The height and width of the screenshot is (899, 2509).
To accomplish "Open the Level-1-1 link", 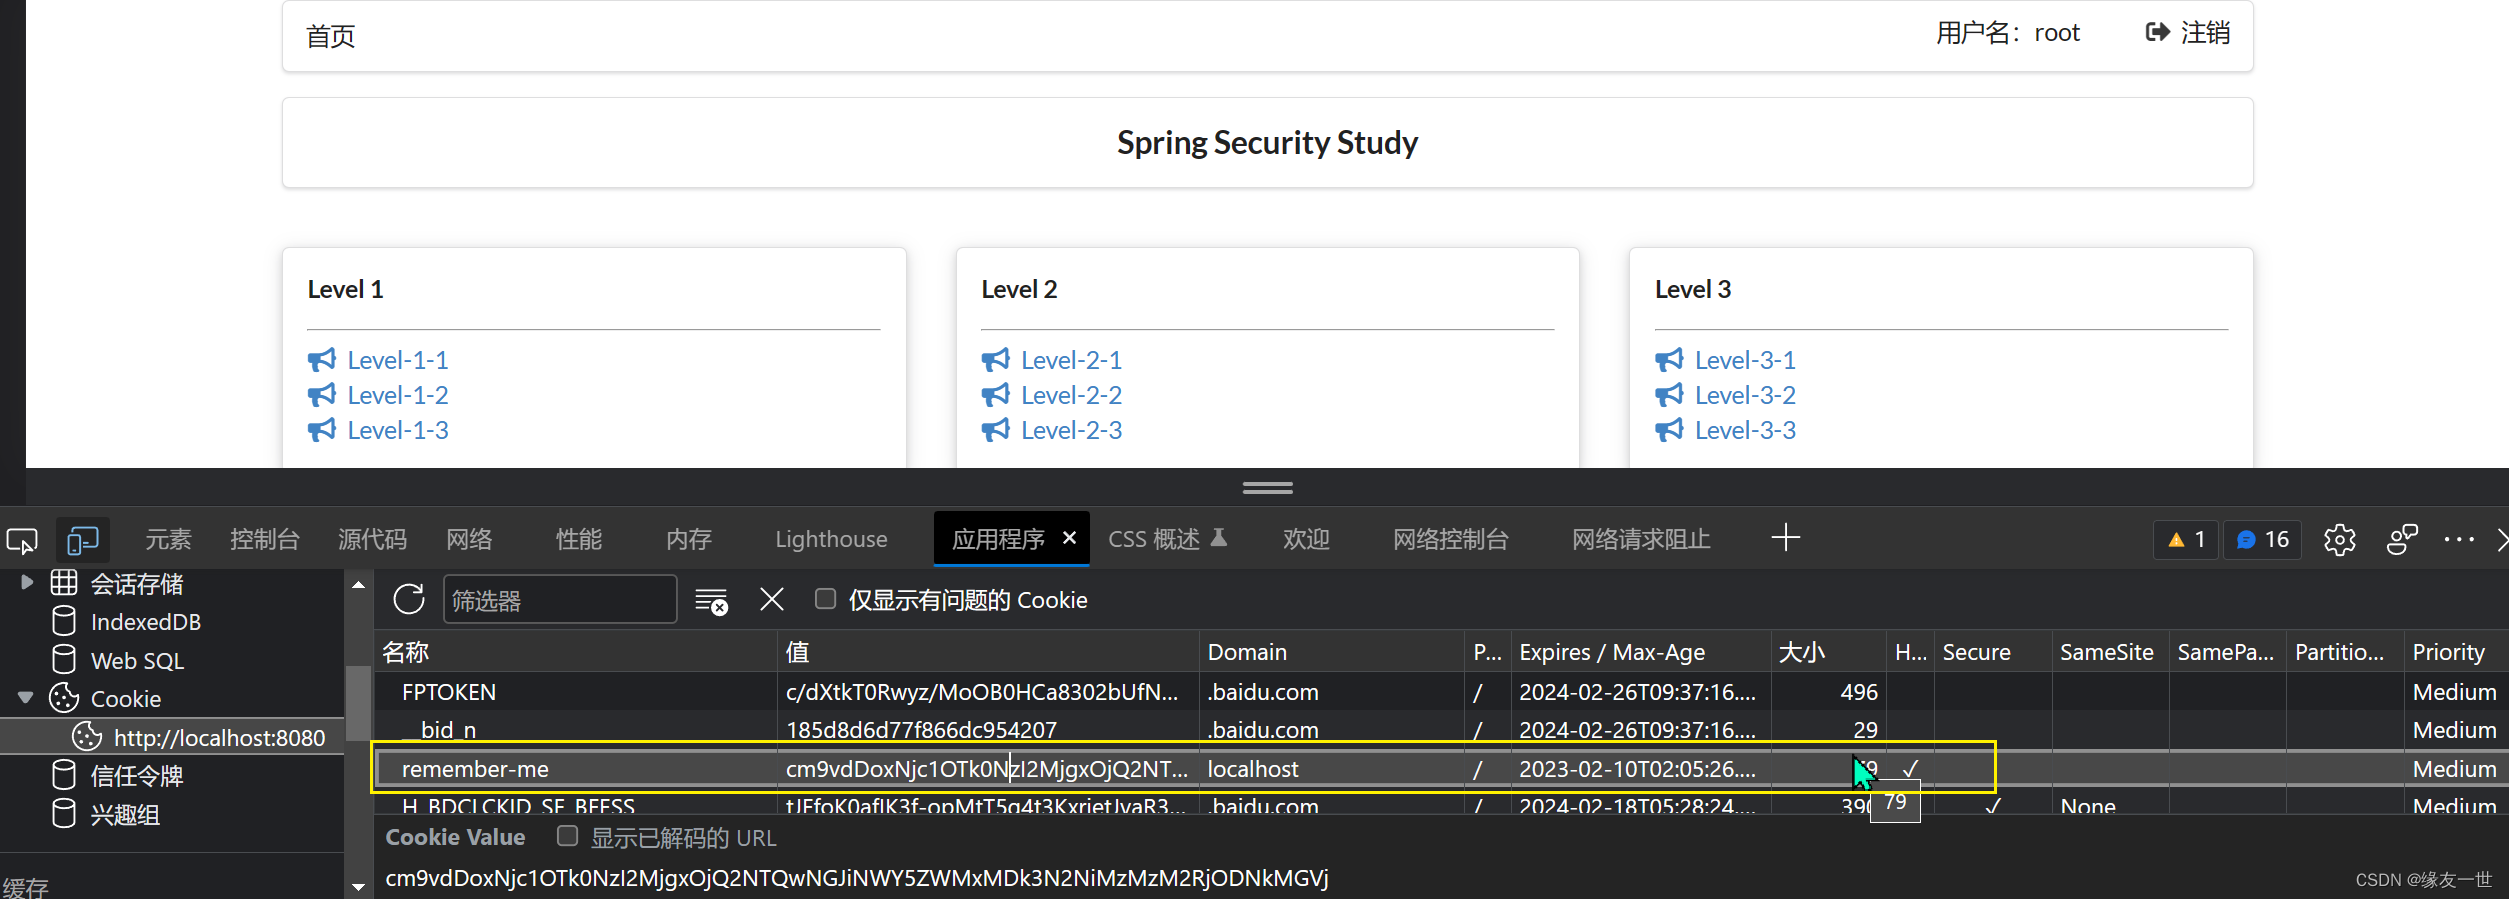I will click(x=398, y=360).
